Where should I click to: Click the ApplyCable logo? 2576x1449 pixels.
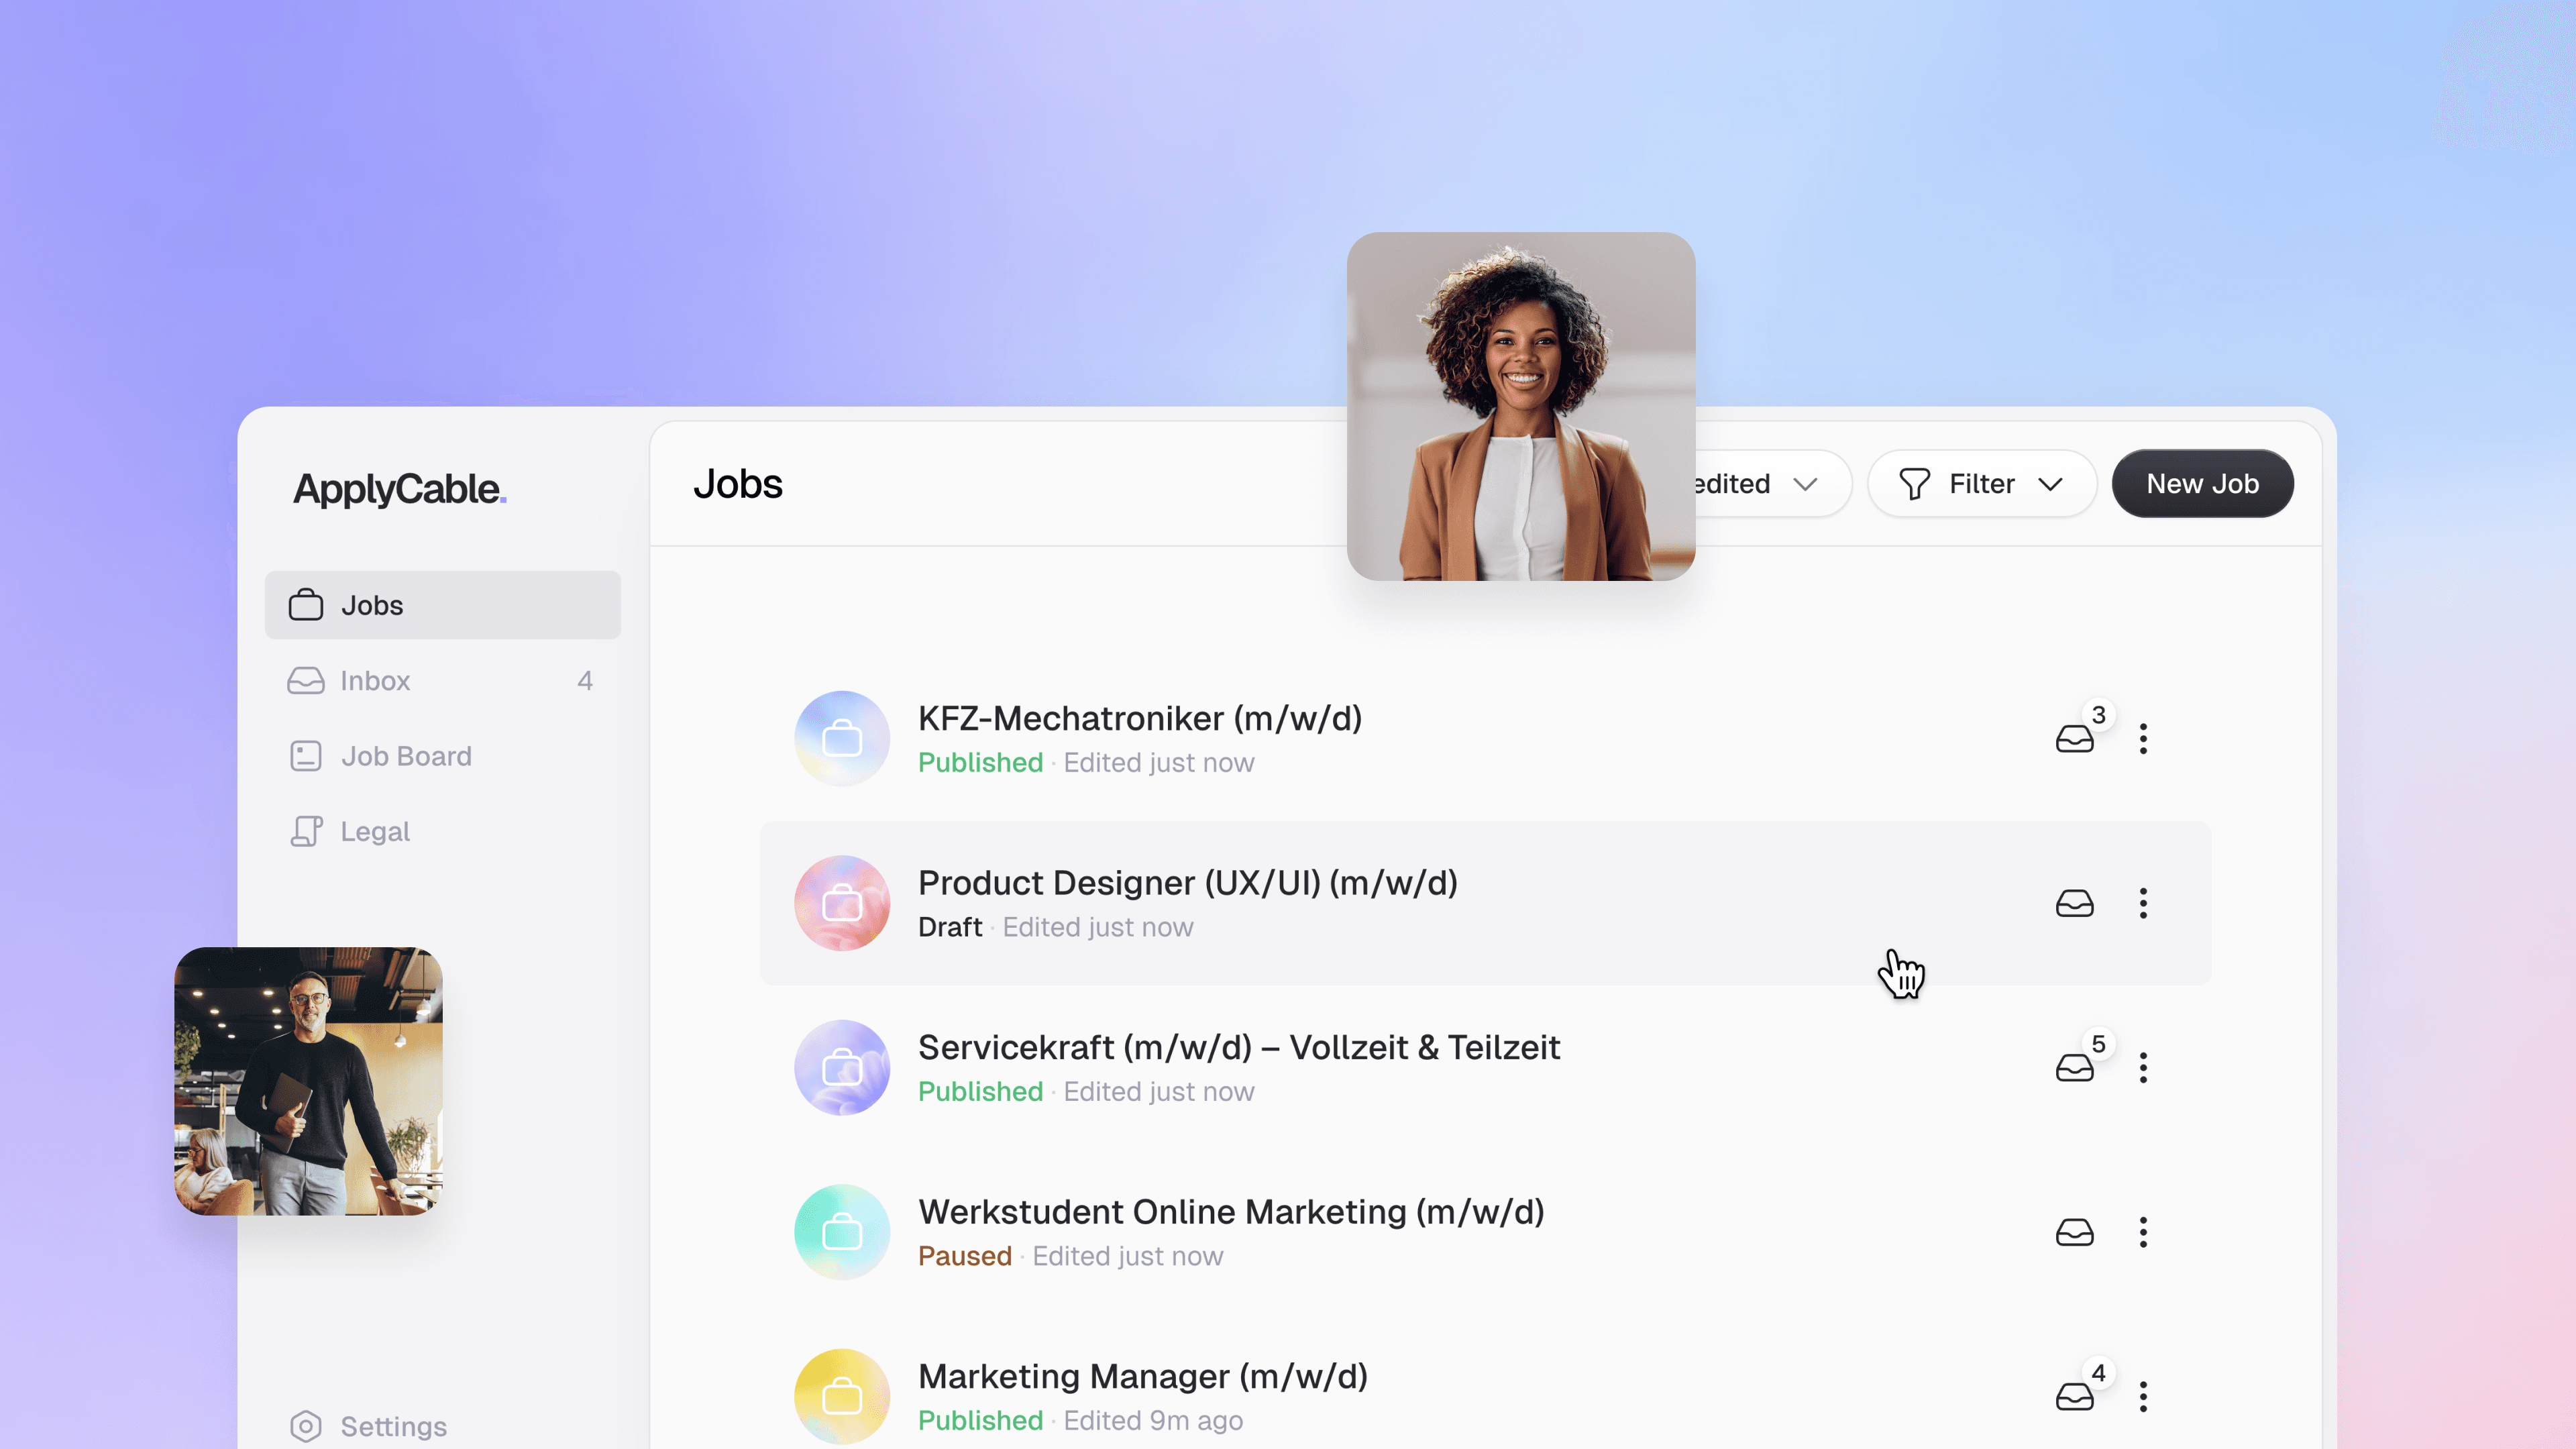coord(399,489)
